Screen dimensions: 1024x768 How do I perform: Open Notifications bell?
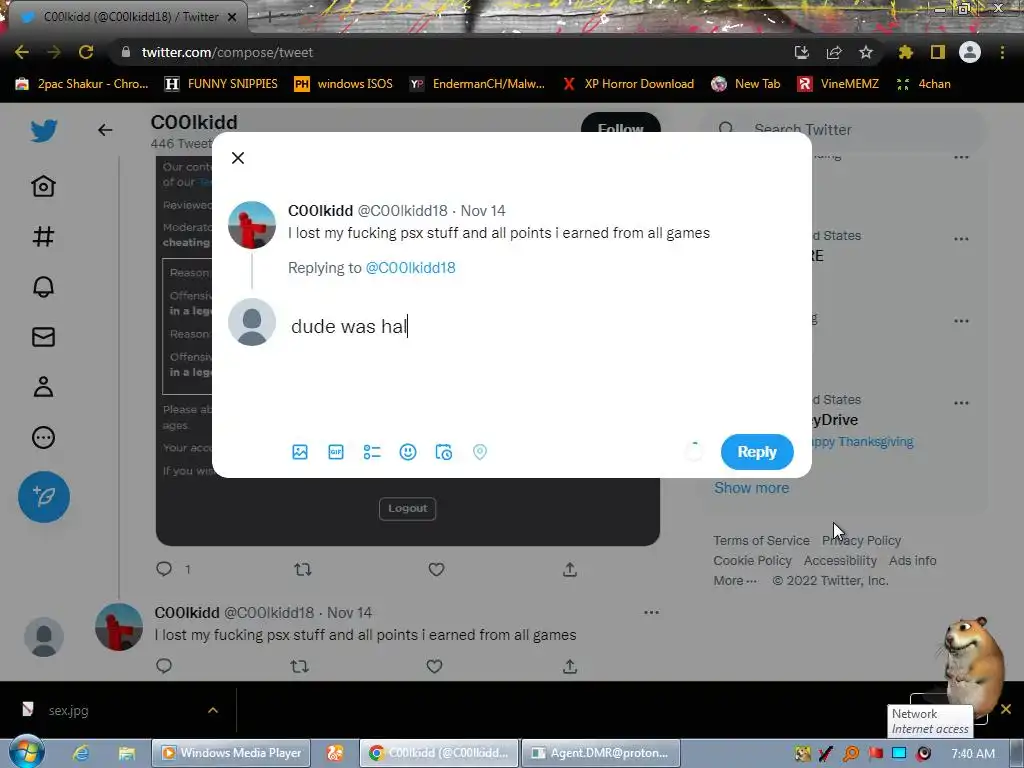44,287
